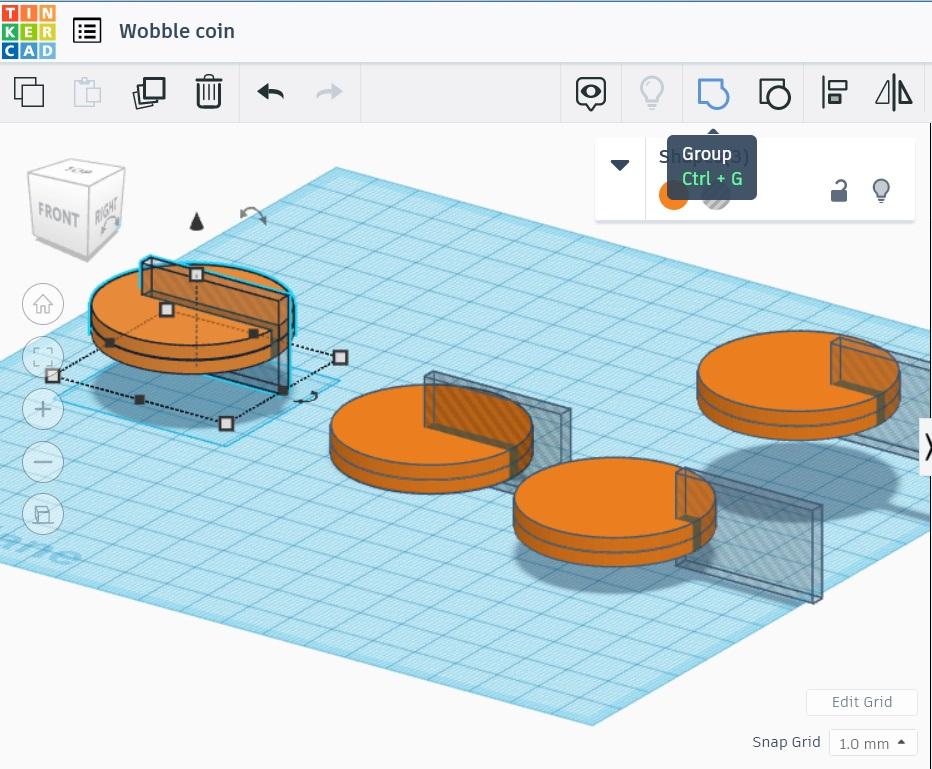Group the selected shapes
Image resolution: width=932 pixels, height=769 pixels.
[713, 93]
